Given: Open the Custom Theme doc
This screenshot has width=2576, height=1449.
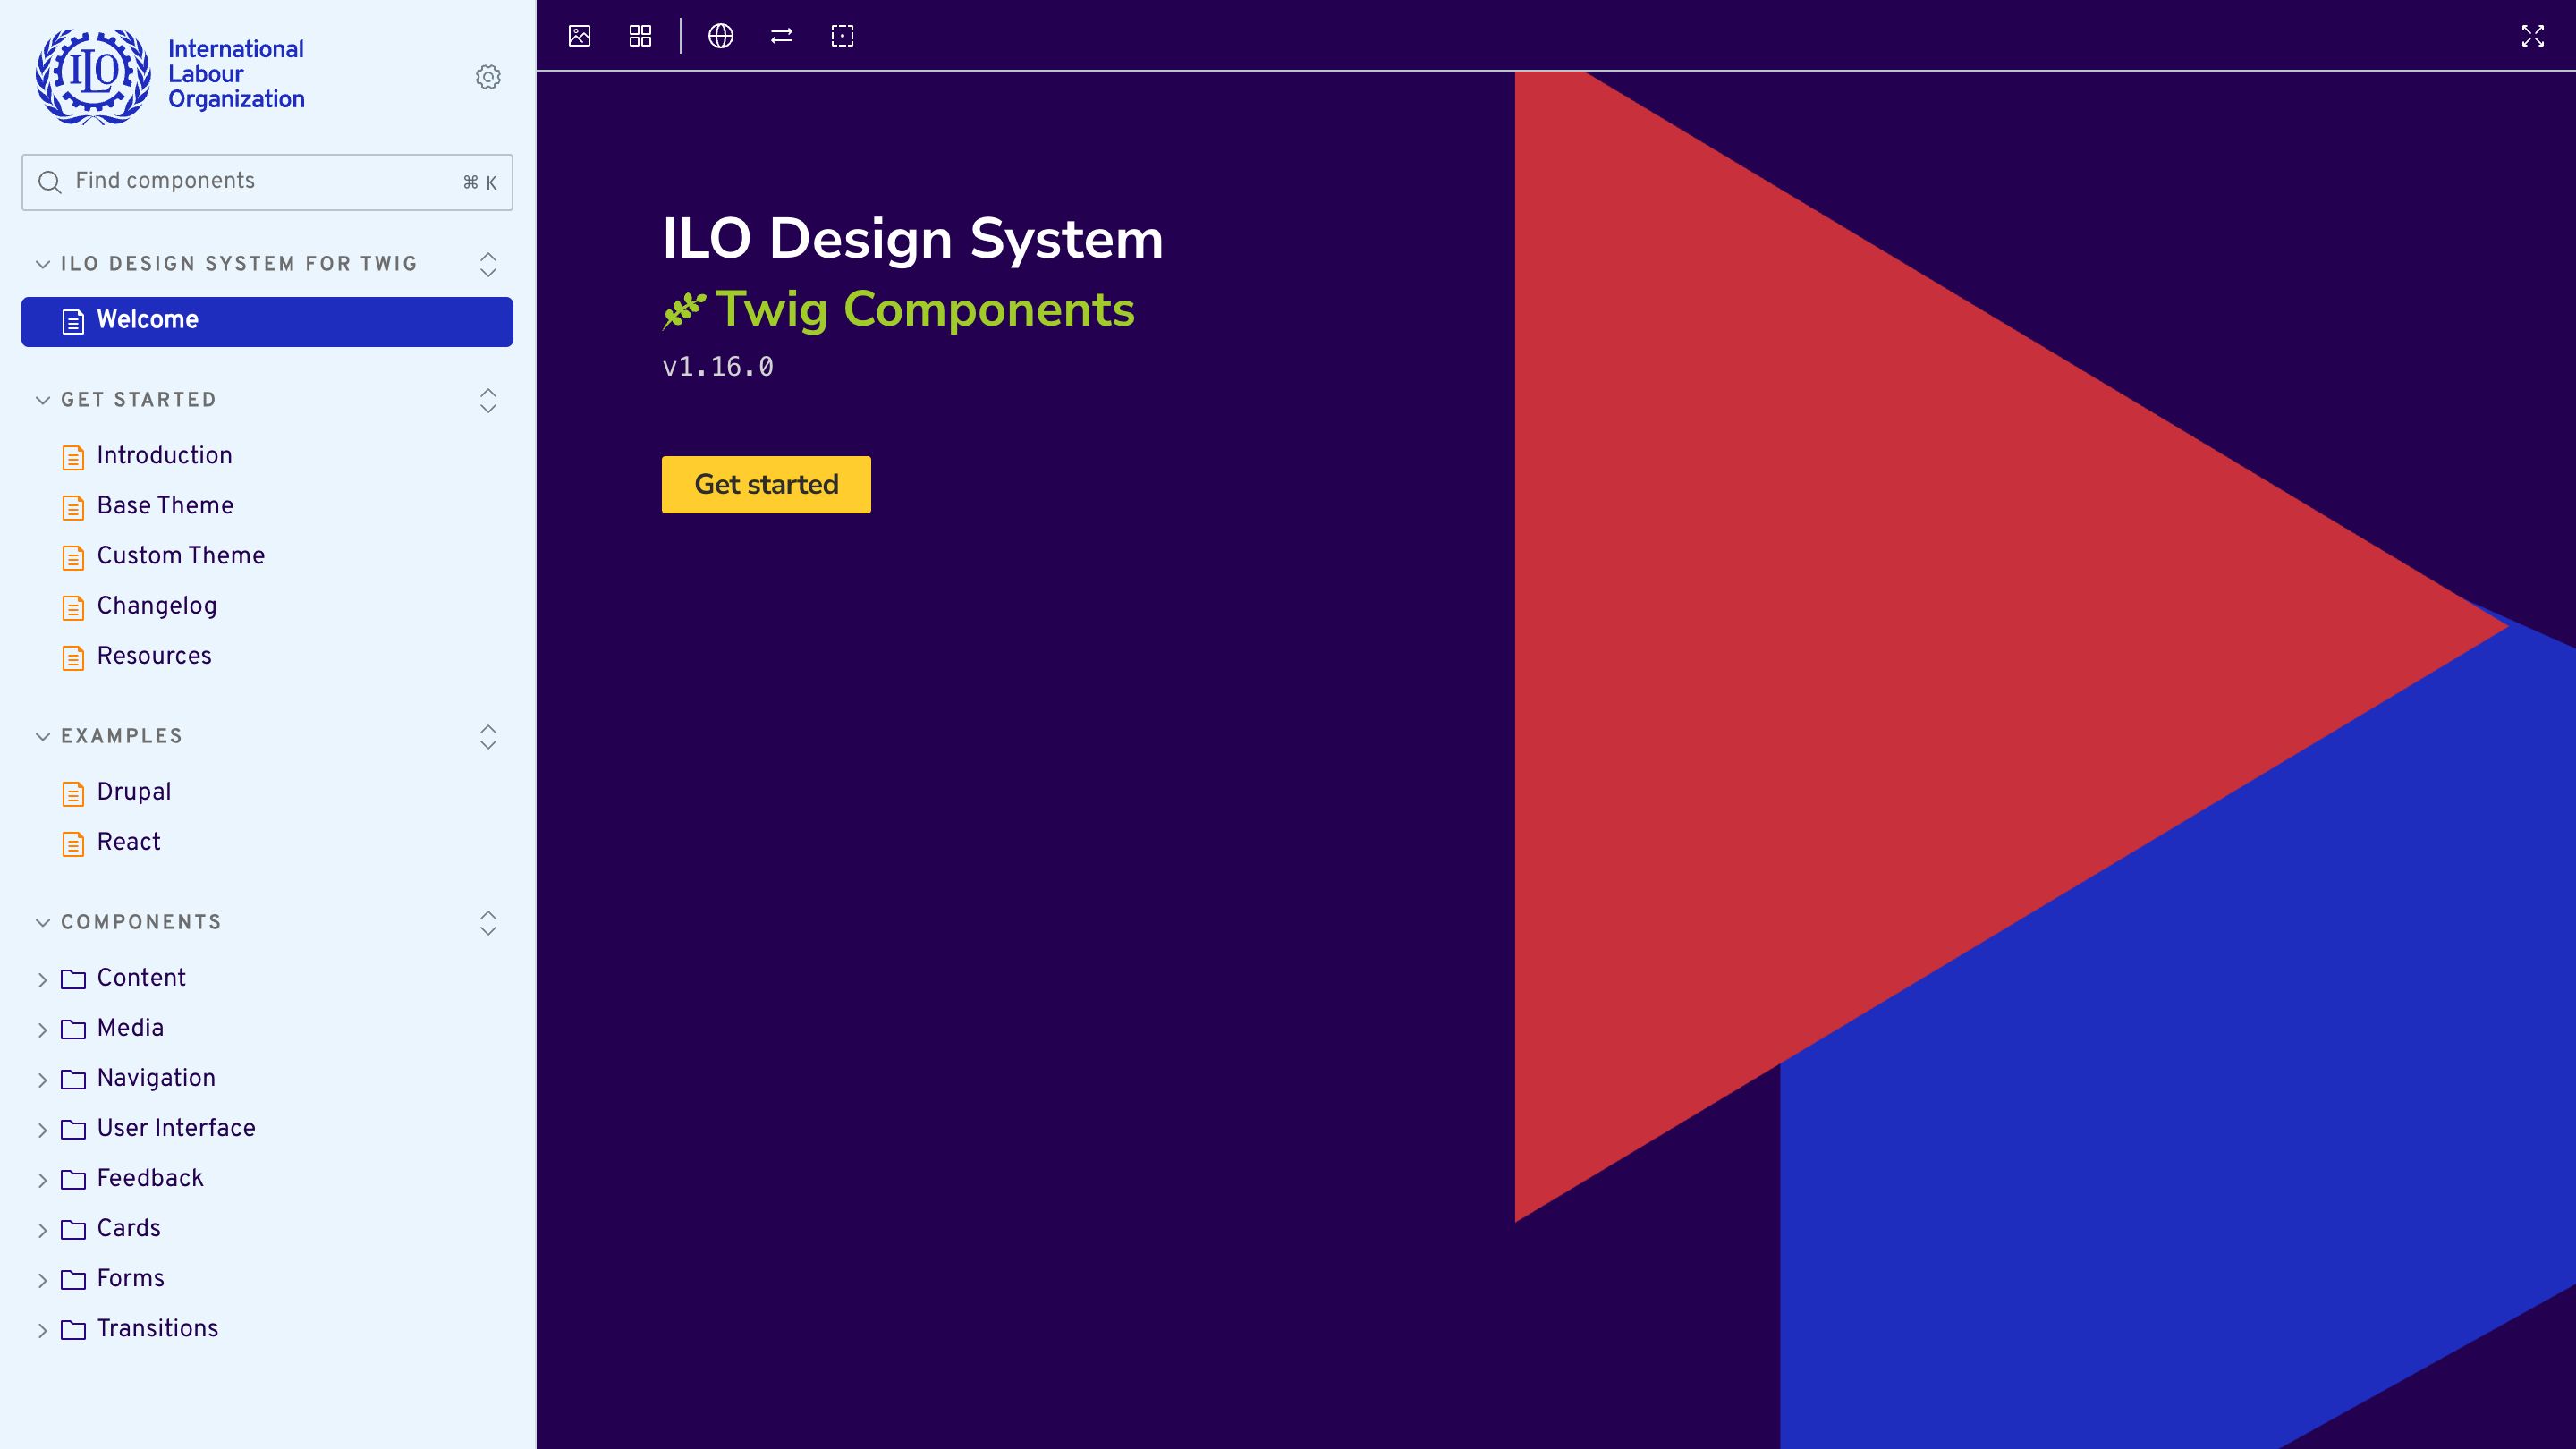Looking at the screenshot, I should [x=267, y=556].
